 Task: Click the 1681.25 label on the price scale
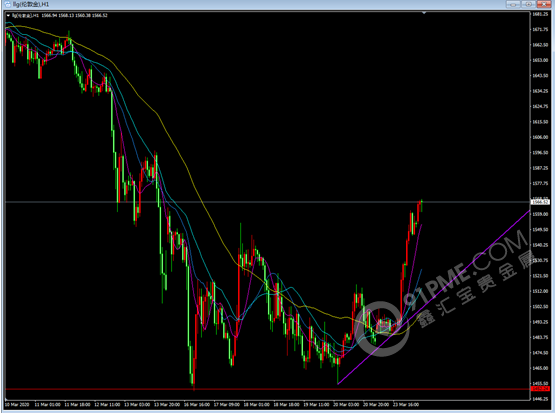pos(540,14)
